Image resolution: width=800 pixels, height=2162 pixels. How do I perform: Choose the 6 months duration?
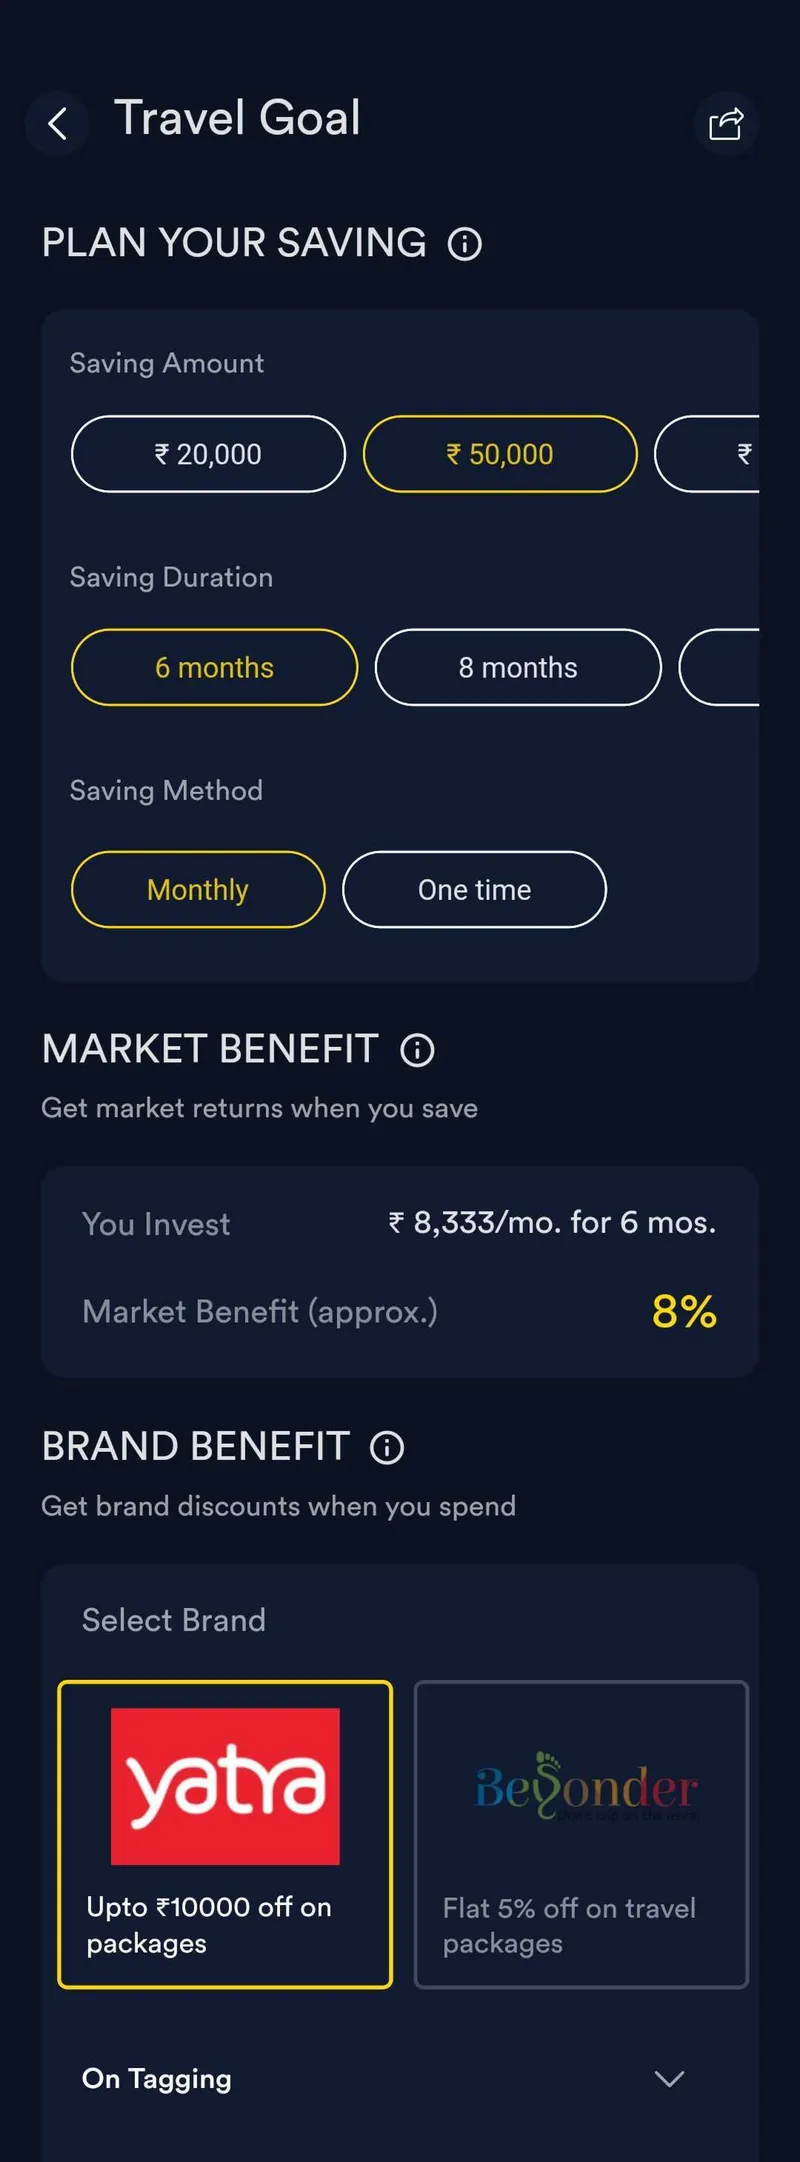214,667
